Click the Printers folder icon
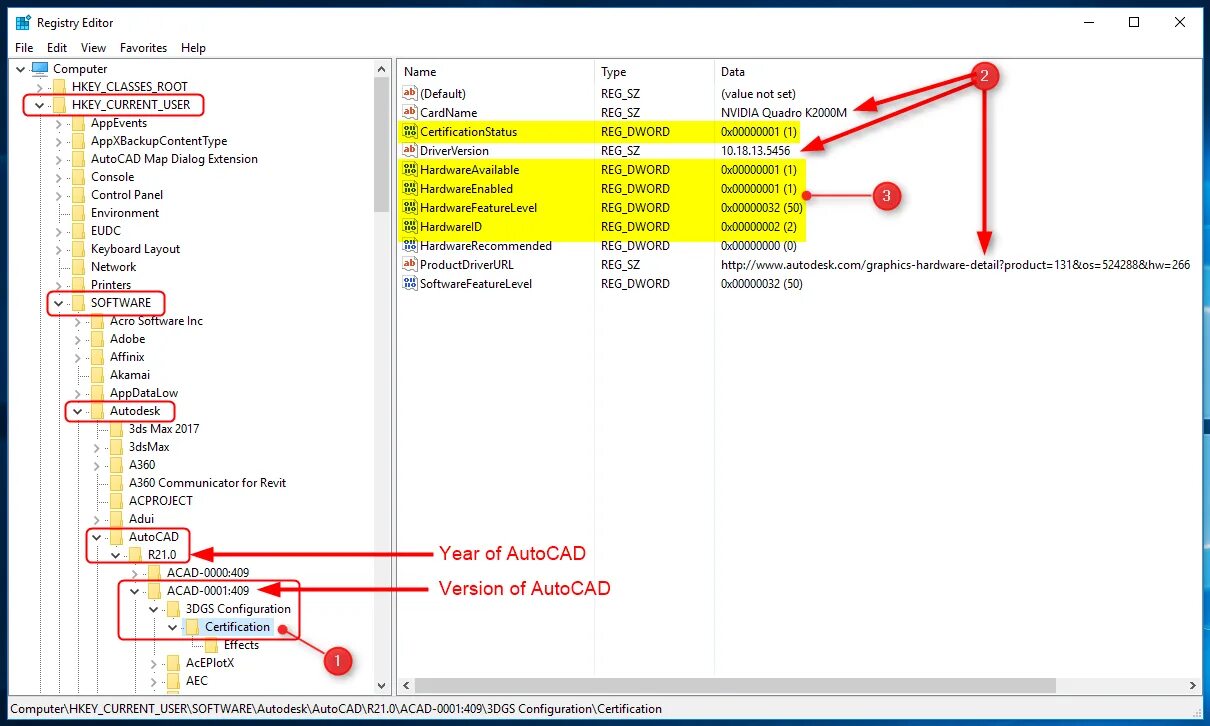Screen dimensions: 1210x726 pyautogui.click(x=79, y=285)
